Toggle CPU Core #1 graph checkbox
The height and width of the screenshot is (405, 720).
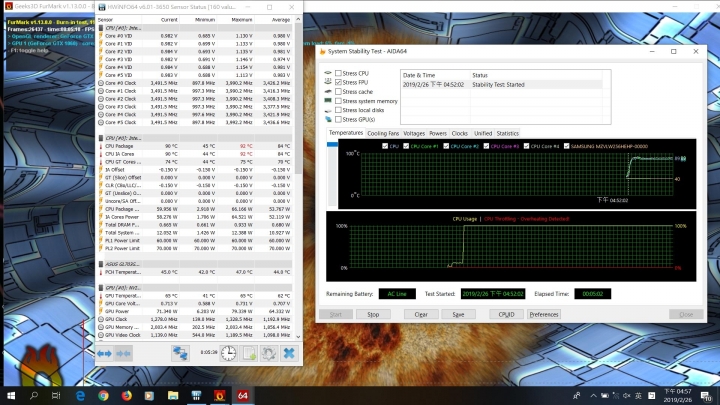(406, 146)
